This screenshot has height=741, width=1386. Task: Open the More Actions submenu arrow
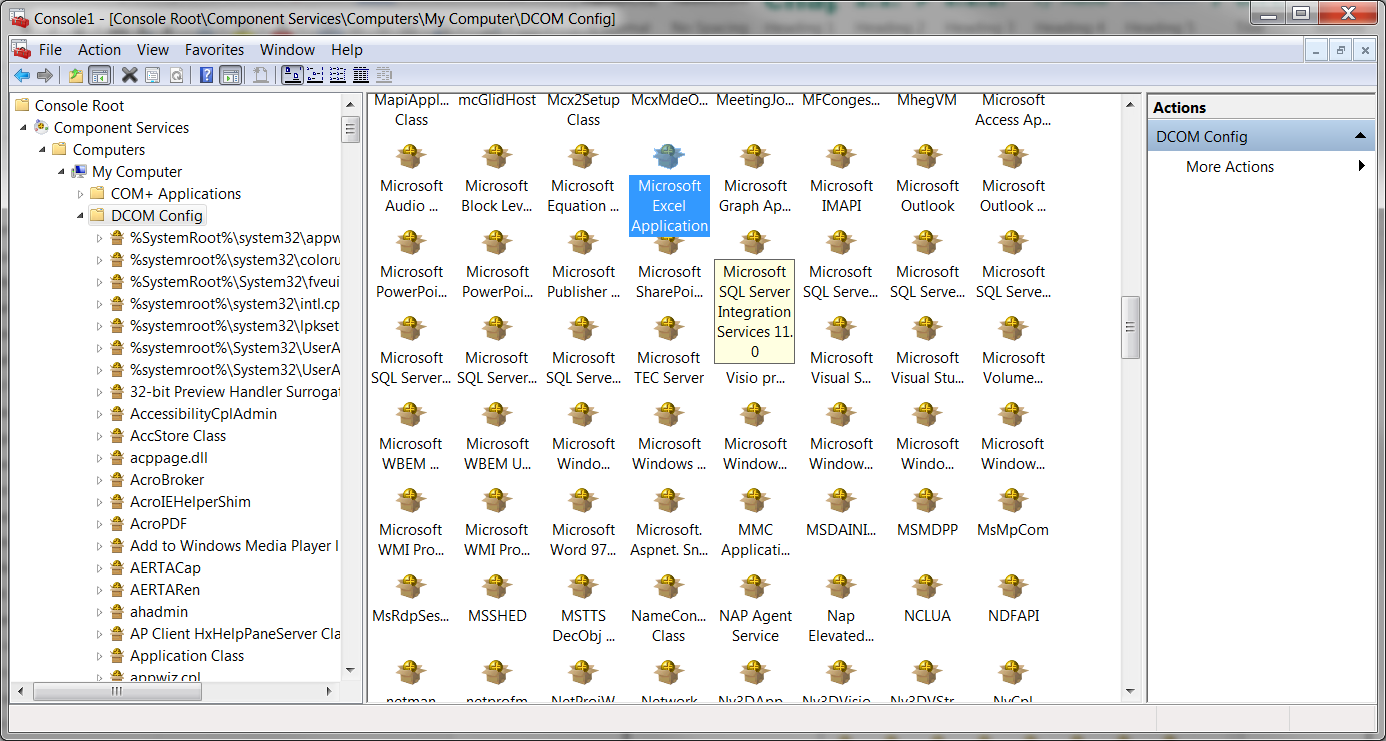1362,166
